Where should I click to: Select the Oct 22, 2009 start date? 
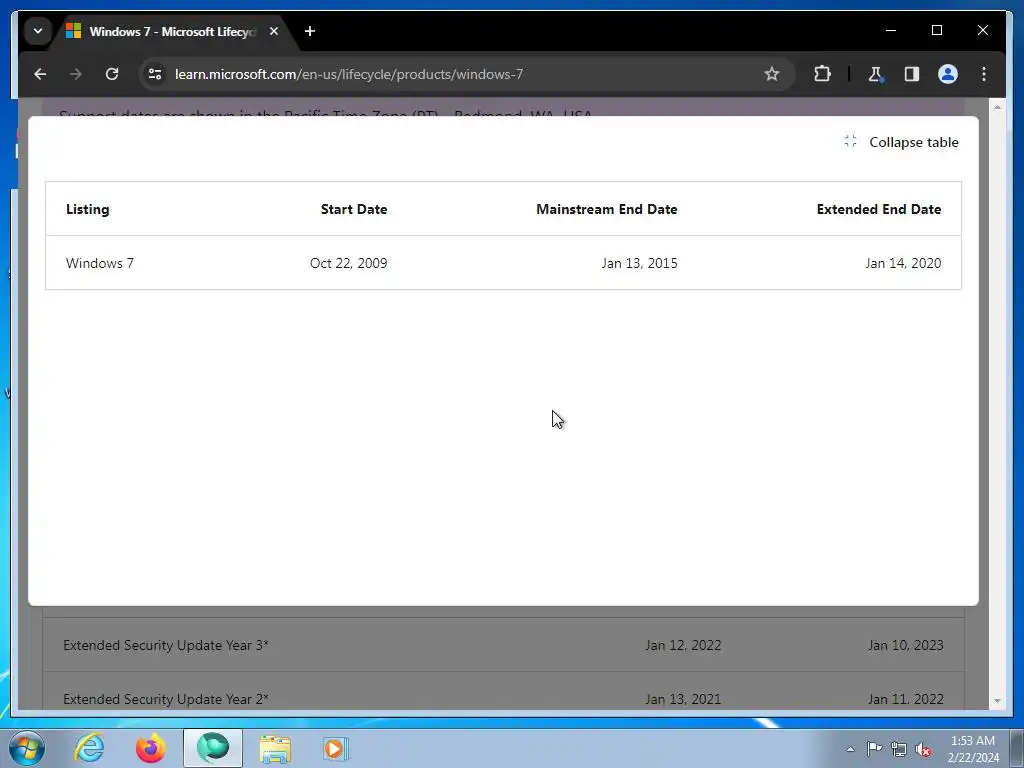coord(348,263)
